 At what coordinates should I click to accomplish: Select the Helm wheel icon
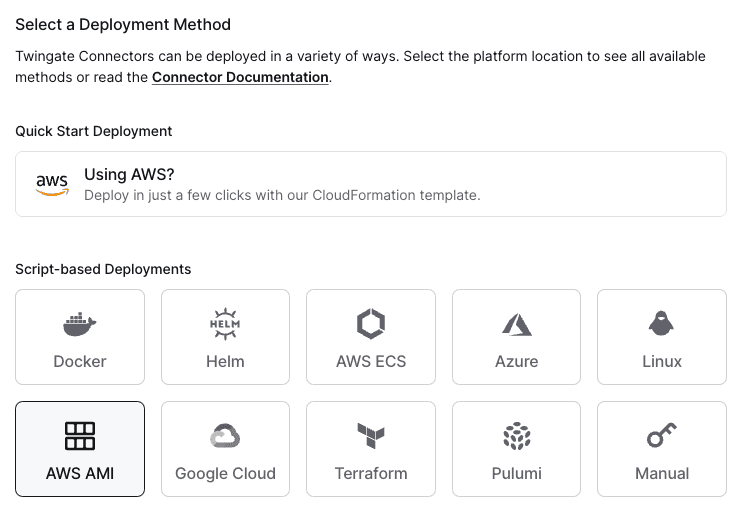tap(225, 324)
